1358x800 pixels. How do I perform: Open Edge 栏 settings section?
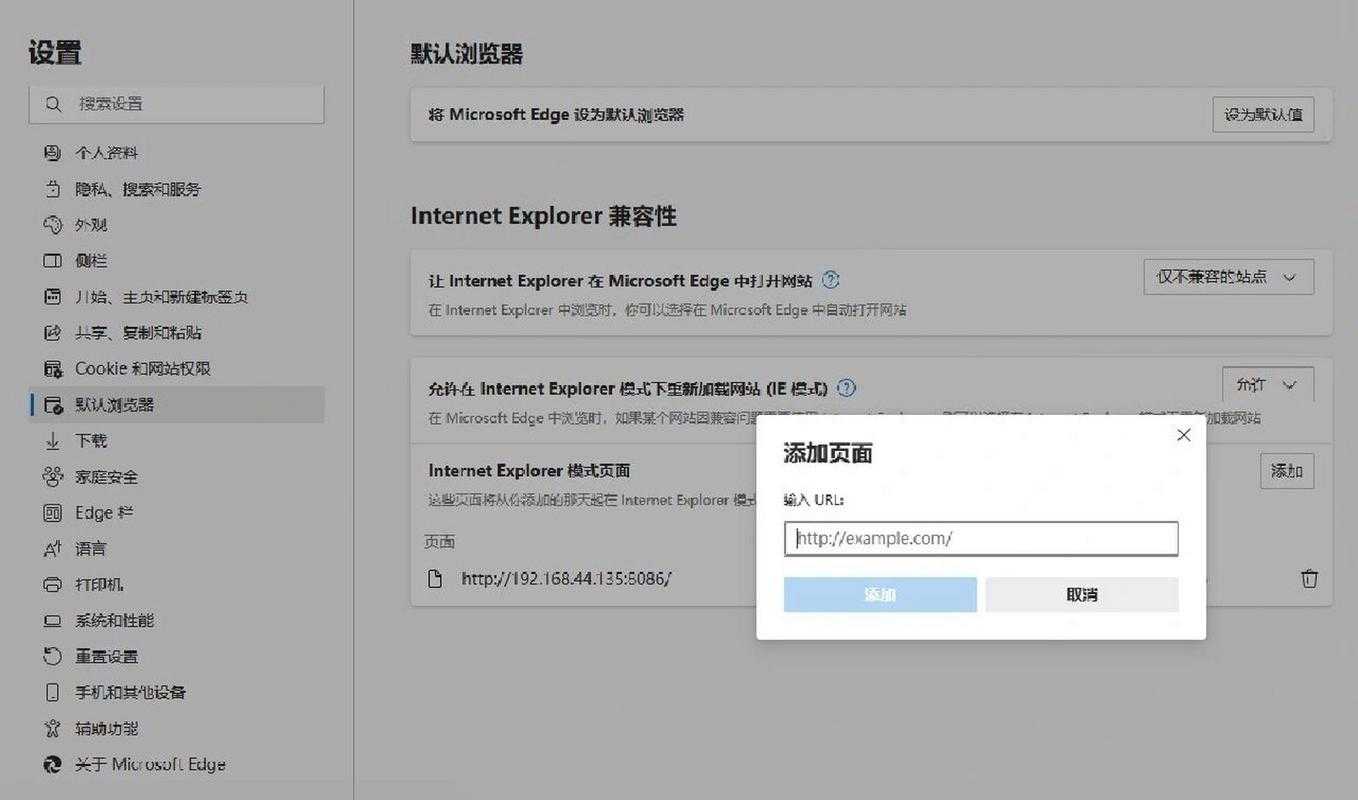pyautogui.click(x=177, y=513)
